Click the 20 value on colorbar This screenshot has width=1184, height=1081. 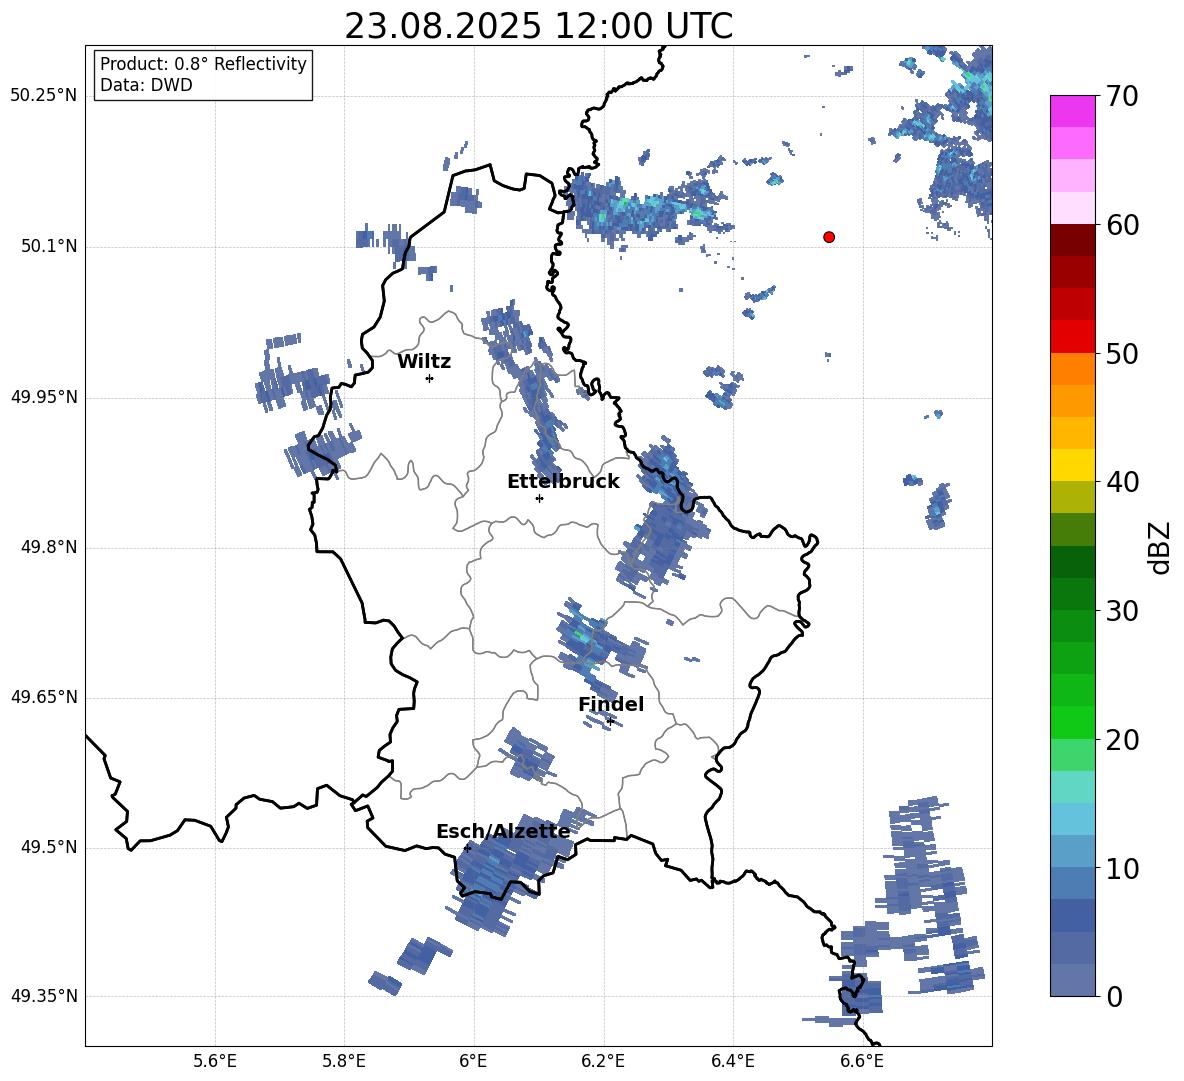click(x=1122, y=739)
